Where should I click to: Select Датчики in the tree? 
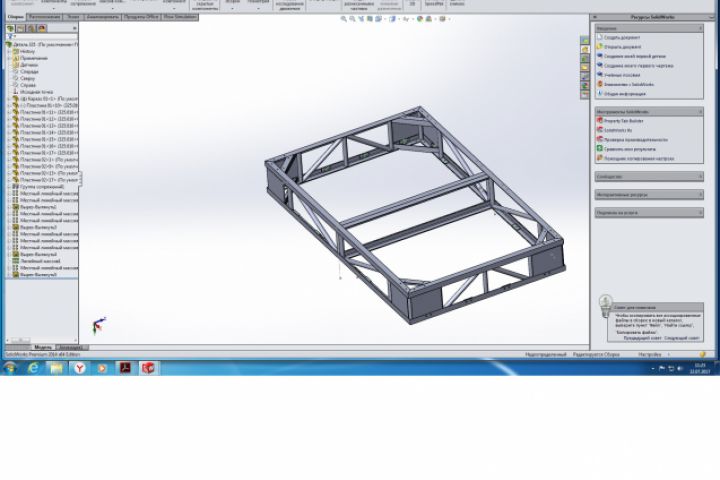coord(29,65)
